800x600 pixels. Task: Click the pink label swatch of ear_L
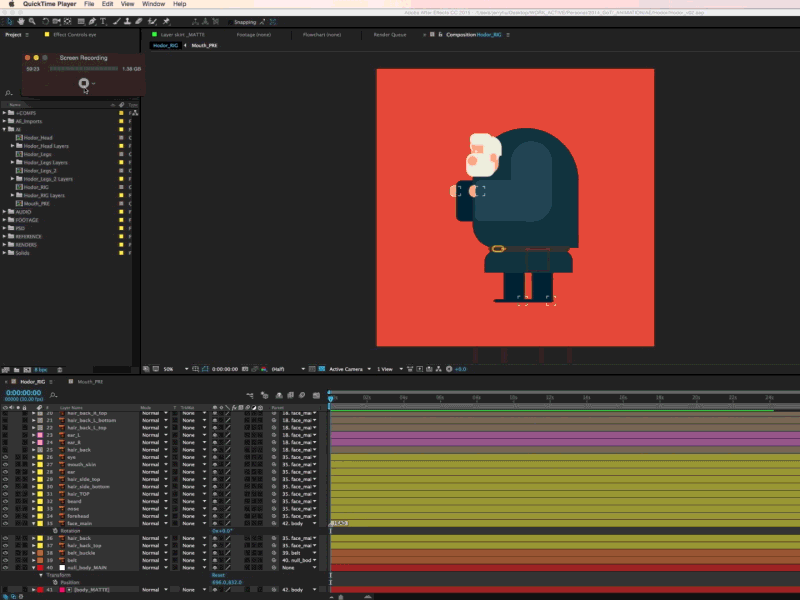pos(40,435)
